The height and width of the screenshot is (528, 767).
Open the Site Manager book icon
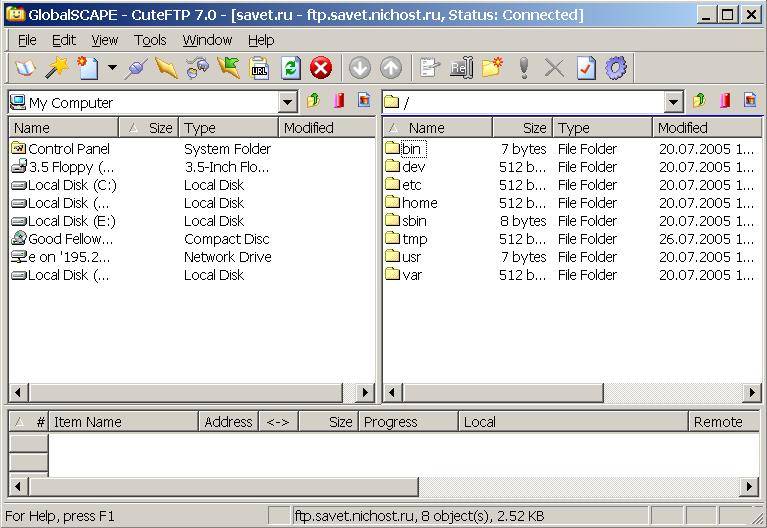(x=25, y=69)
